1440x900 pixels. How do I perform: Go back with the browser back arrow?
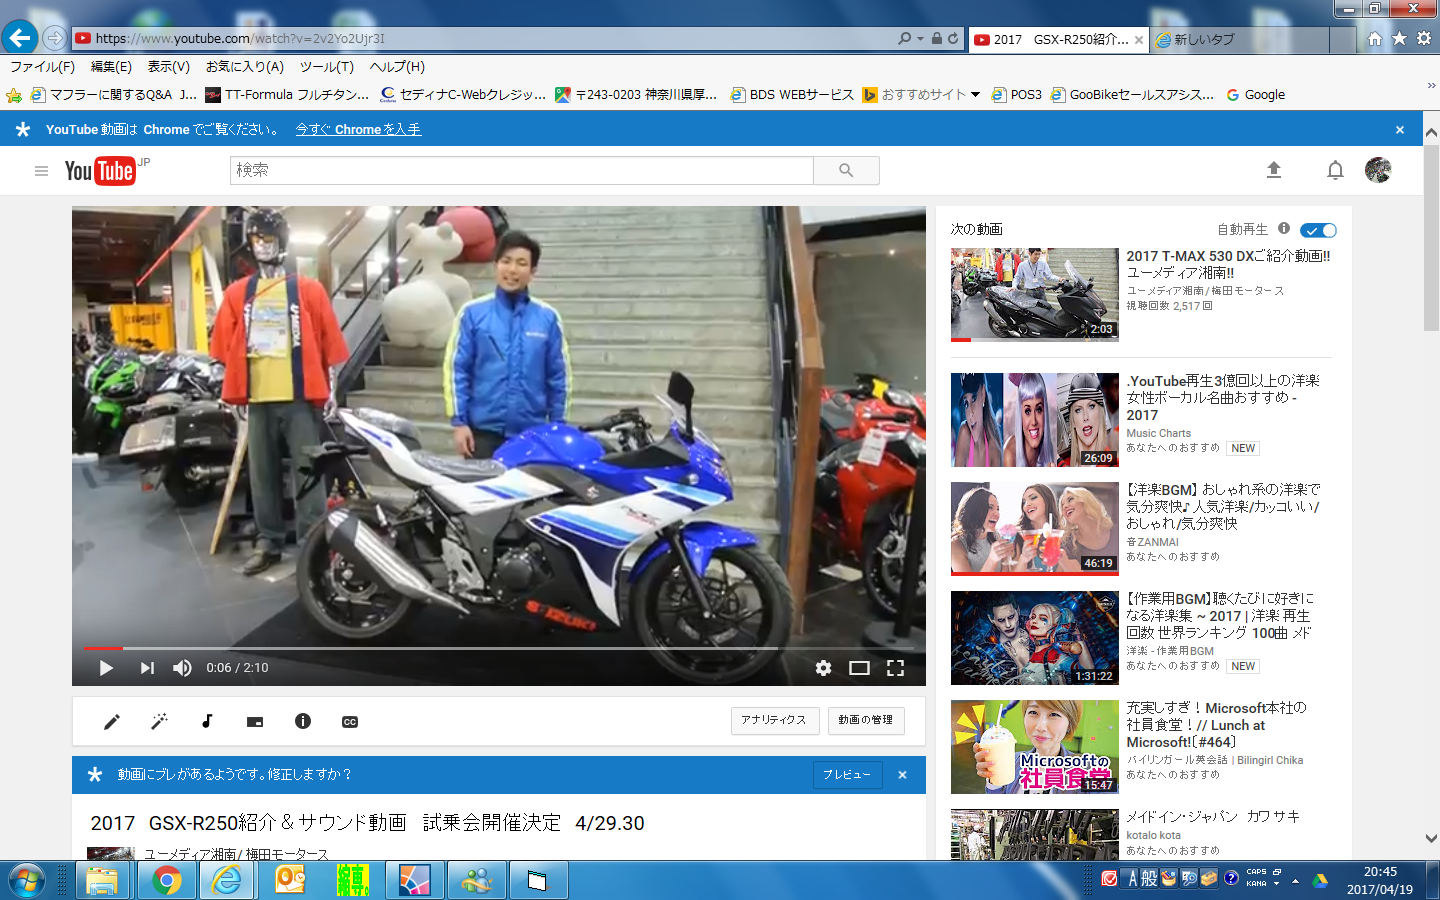(x=20, y=38)
